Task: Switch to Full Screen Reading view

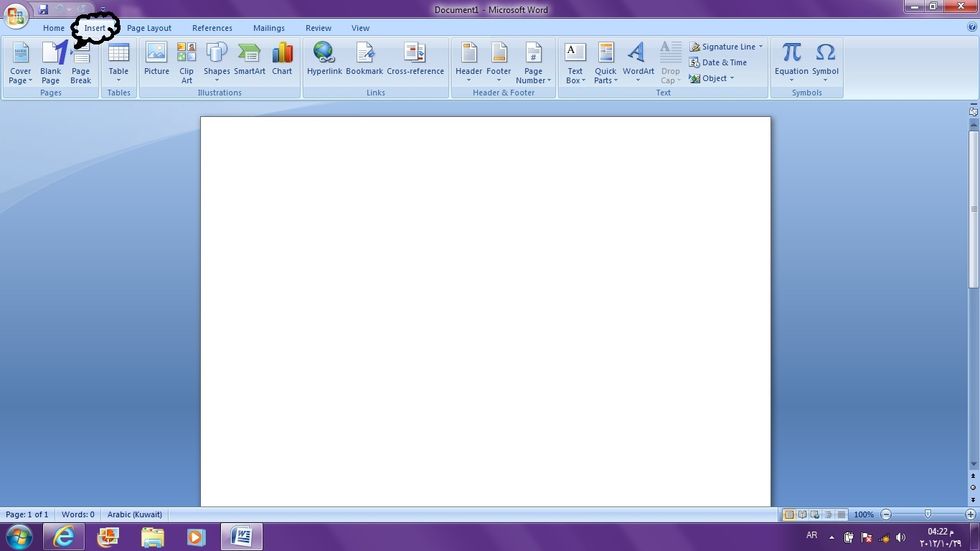Action: (802, 515)
